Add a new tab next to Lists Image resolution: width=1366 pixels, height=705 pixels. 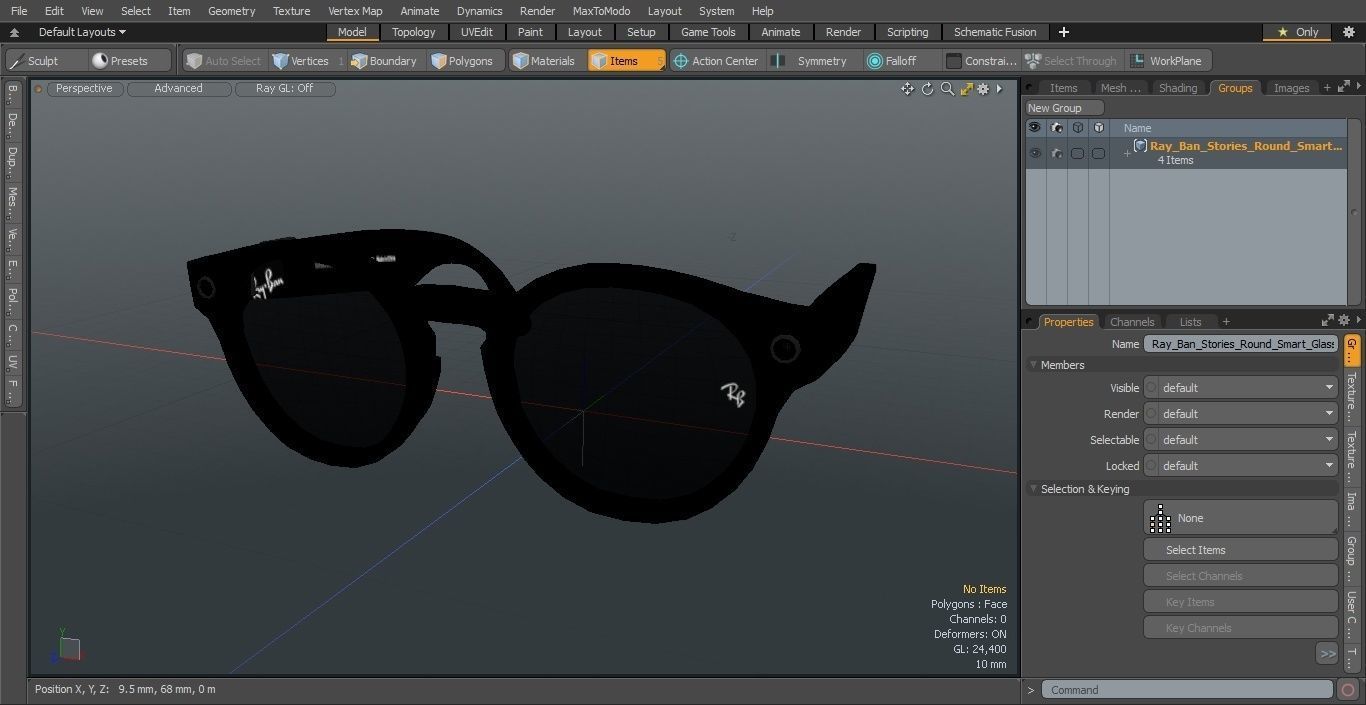(1226, 322)
